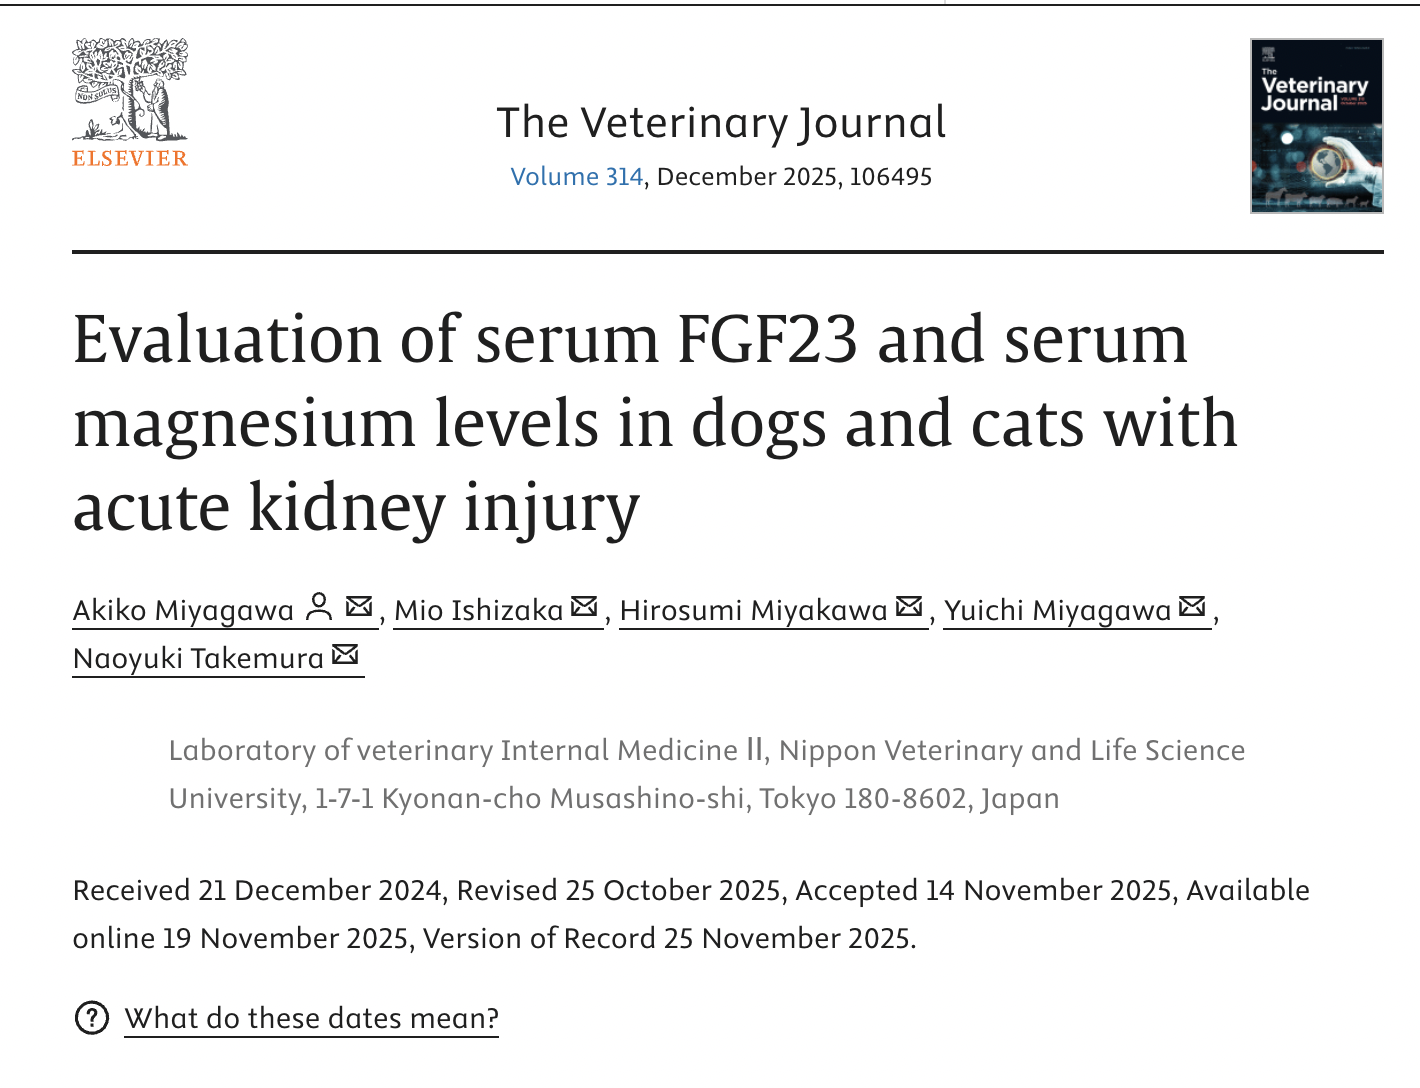Viewport: 1420px width, 1088px height.
Task: Open author Naoyuki Takemura's details
Action: [x=198, y=658]
